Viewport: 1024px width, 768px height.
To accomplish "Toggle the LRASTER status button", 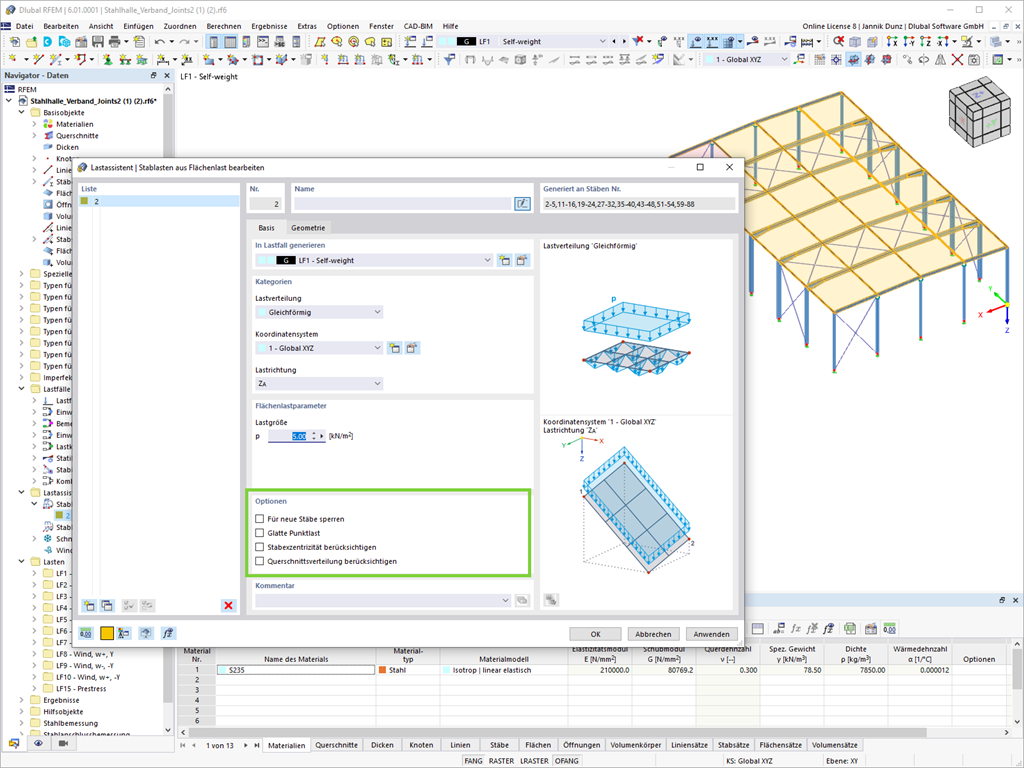I will pyautogui.click(x=534, y=761).
